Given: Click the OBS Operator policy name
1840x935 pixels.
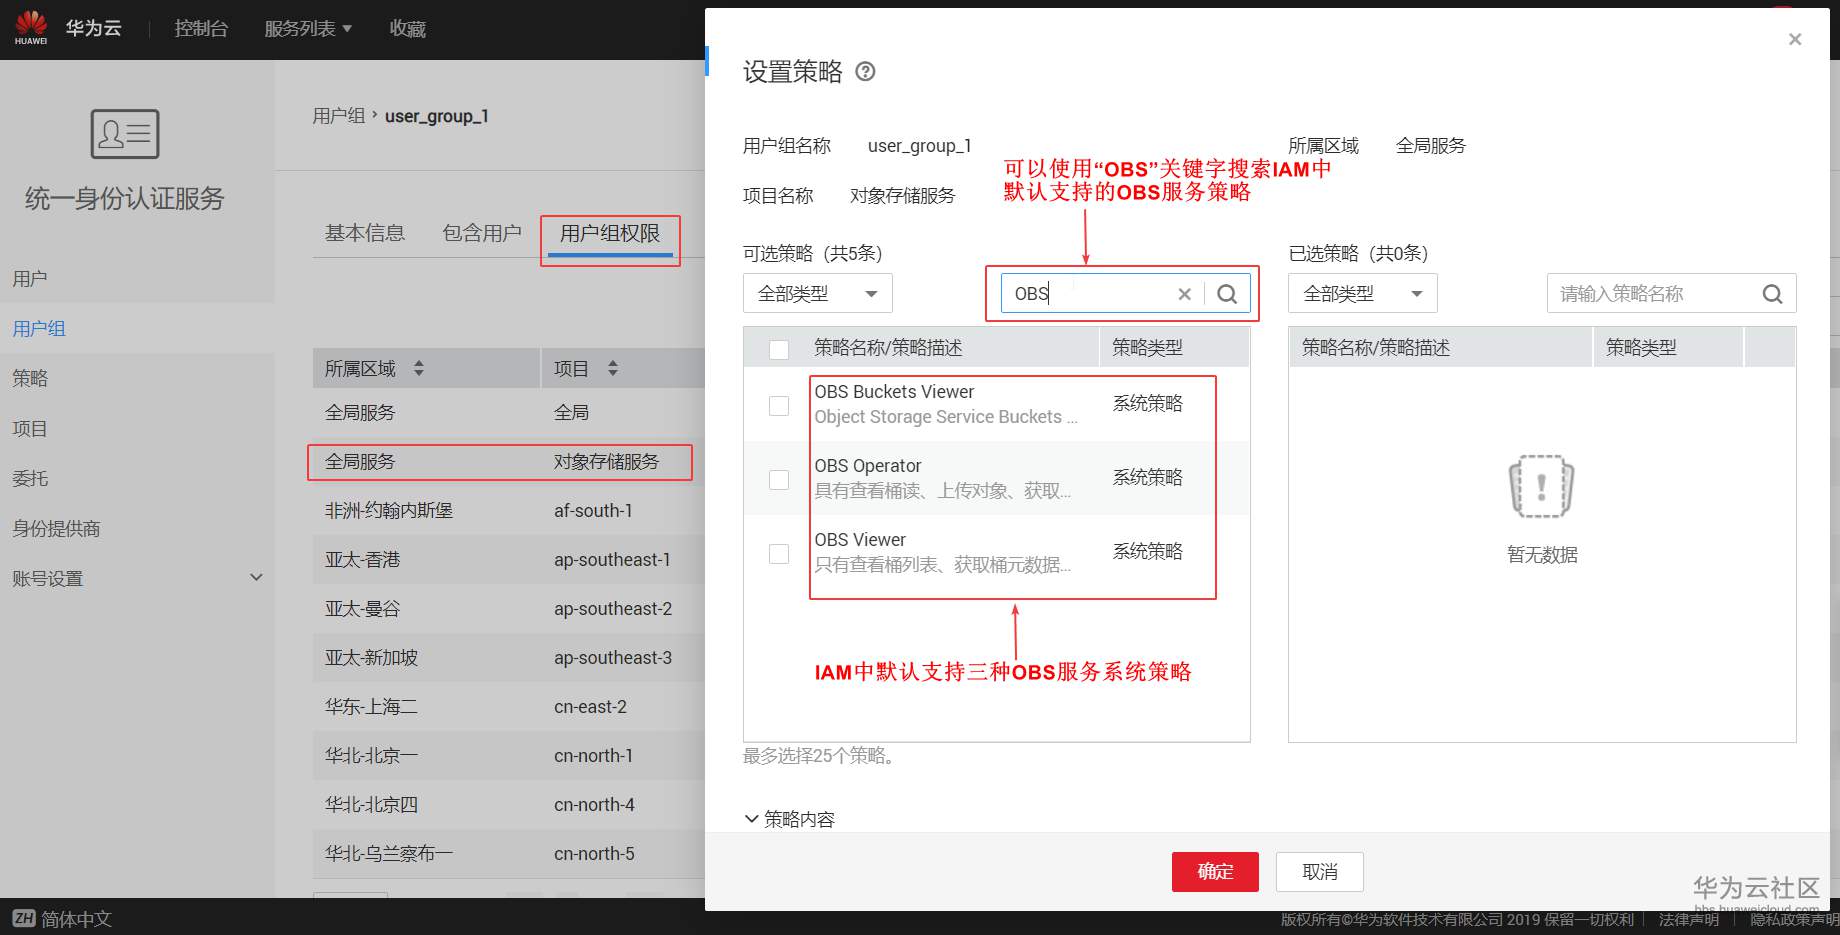Looking at the screenshot, I should 868,466.
